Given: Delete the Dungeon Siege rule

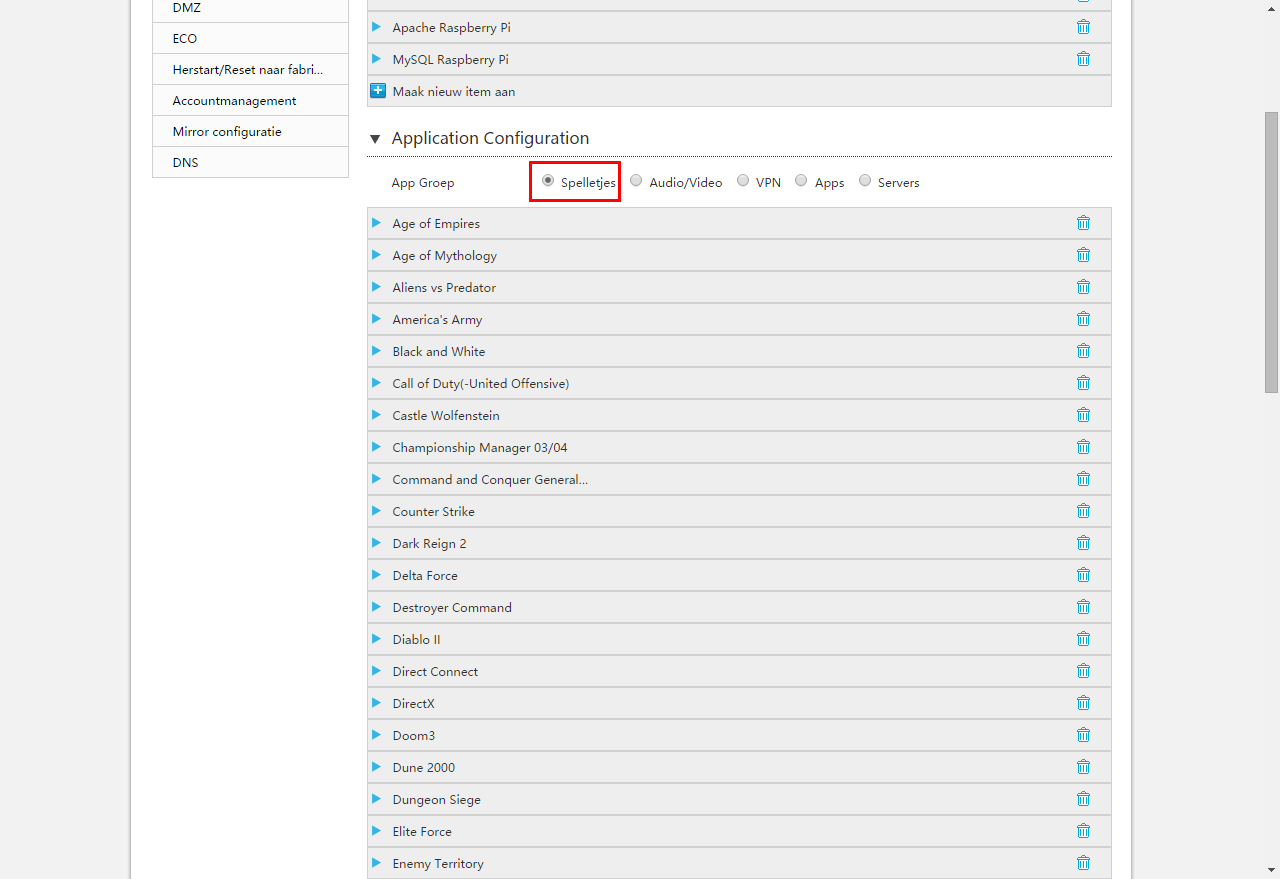Looking at the screenshot, I should tap(1083, 799).
